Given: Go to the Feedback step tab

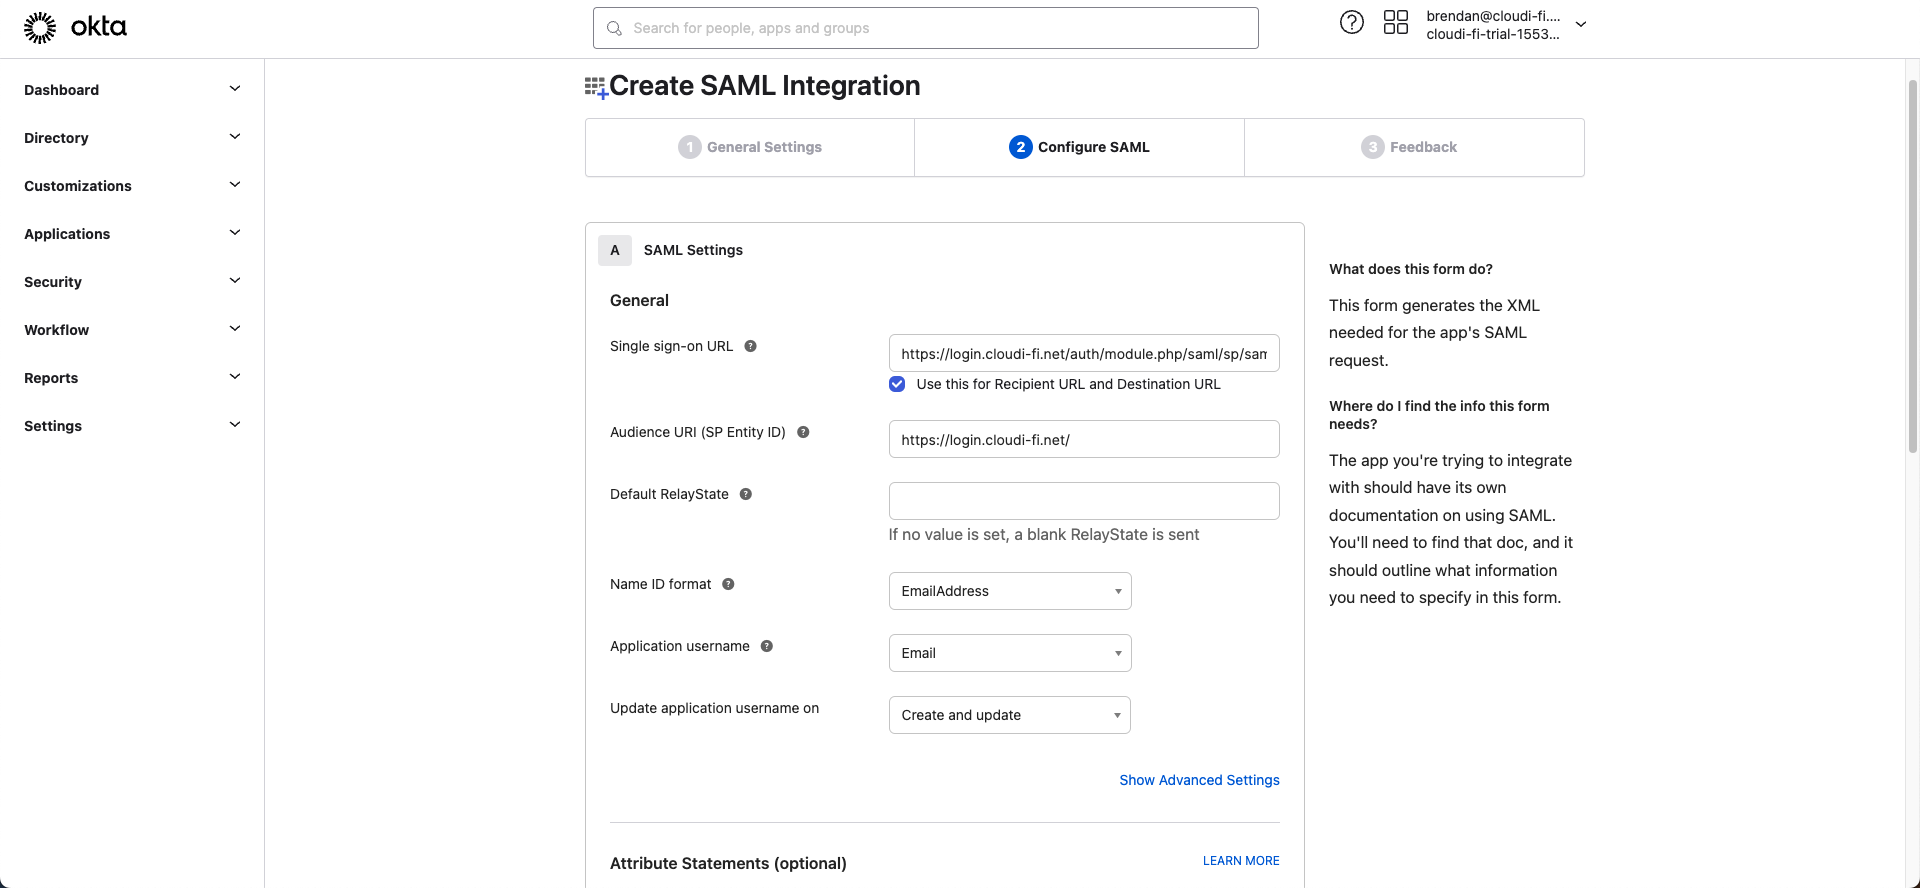Looking at the screenshot, I should tap(1414, 147).
